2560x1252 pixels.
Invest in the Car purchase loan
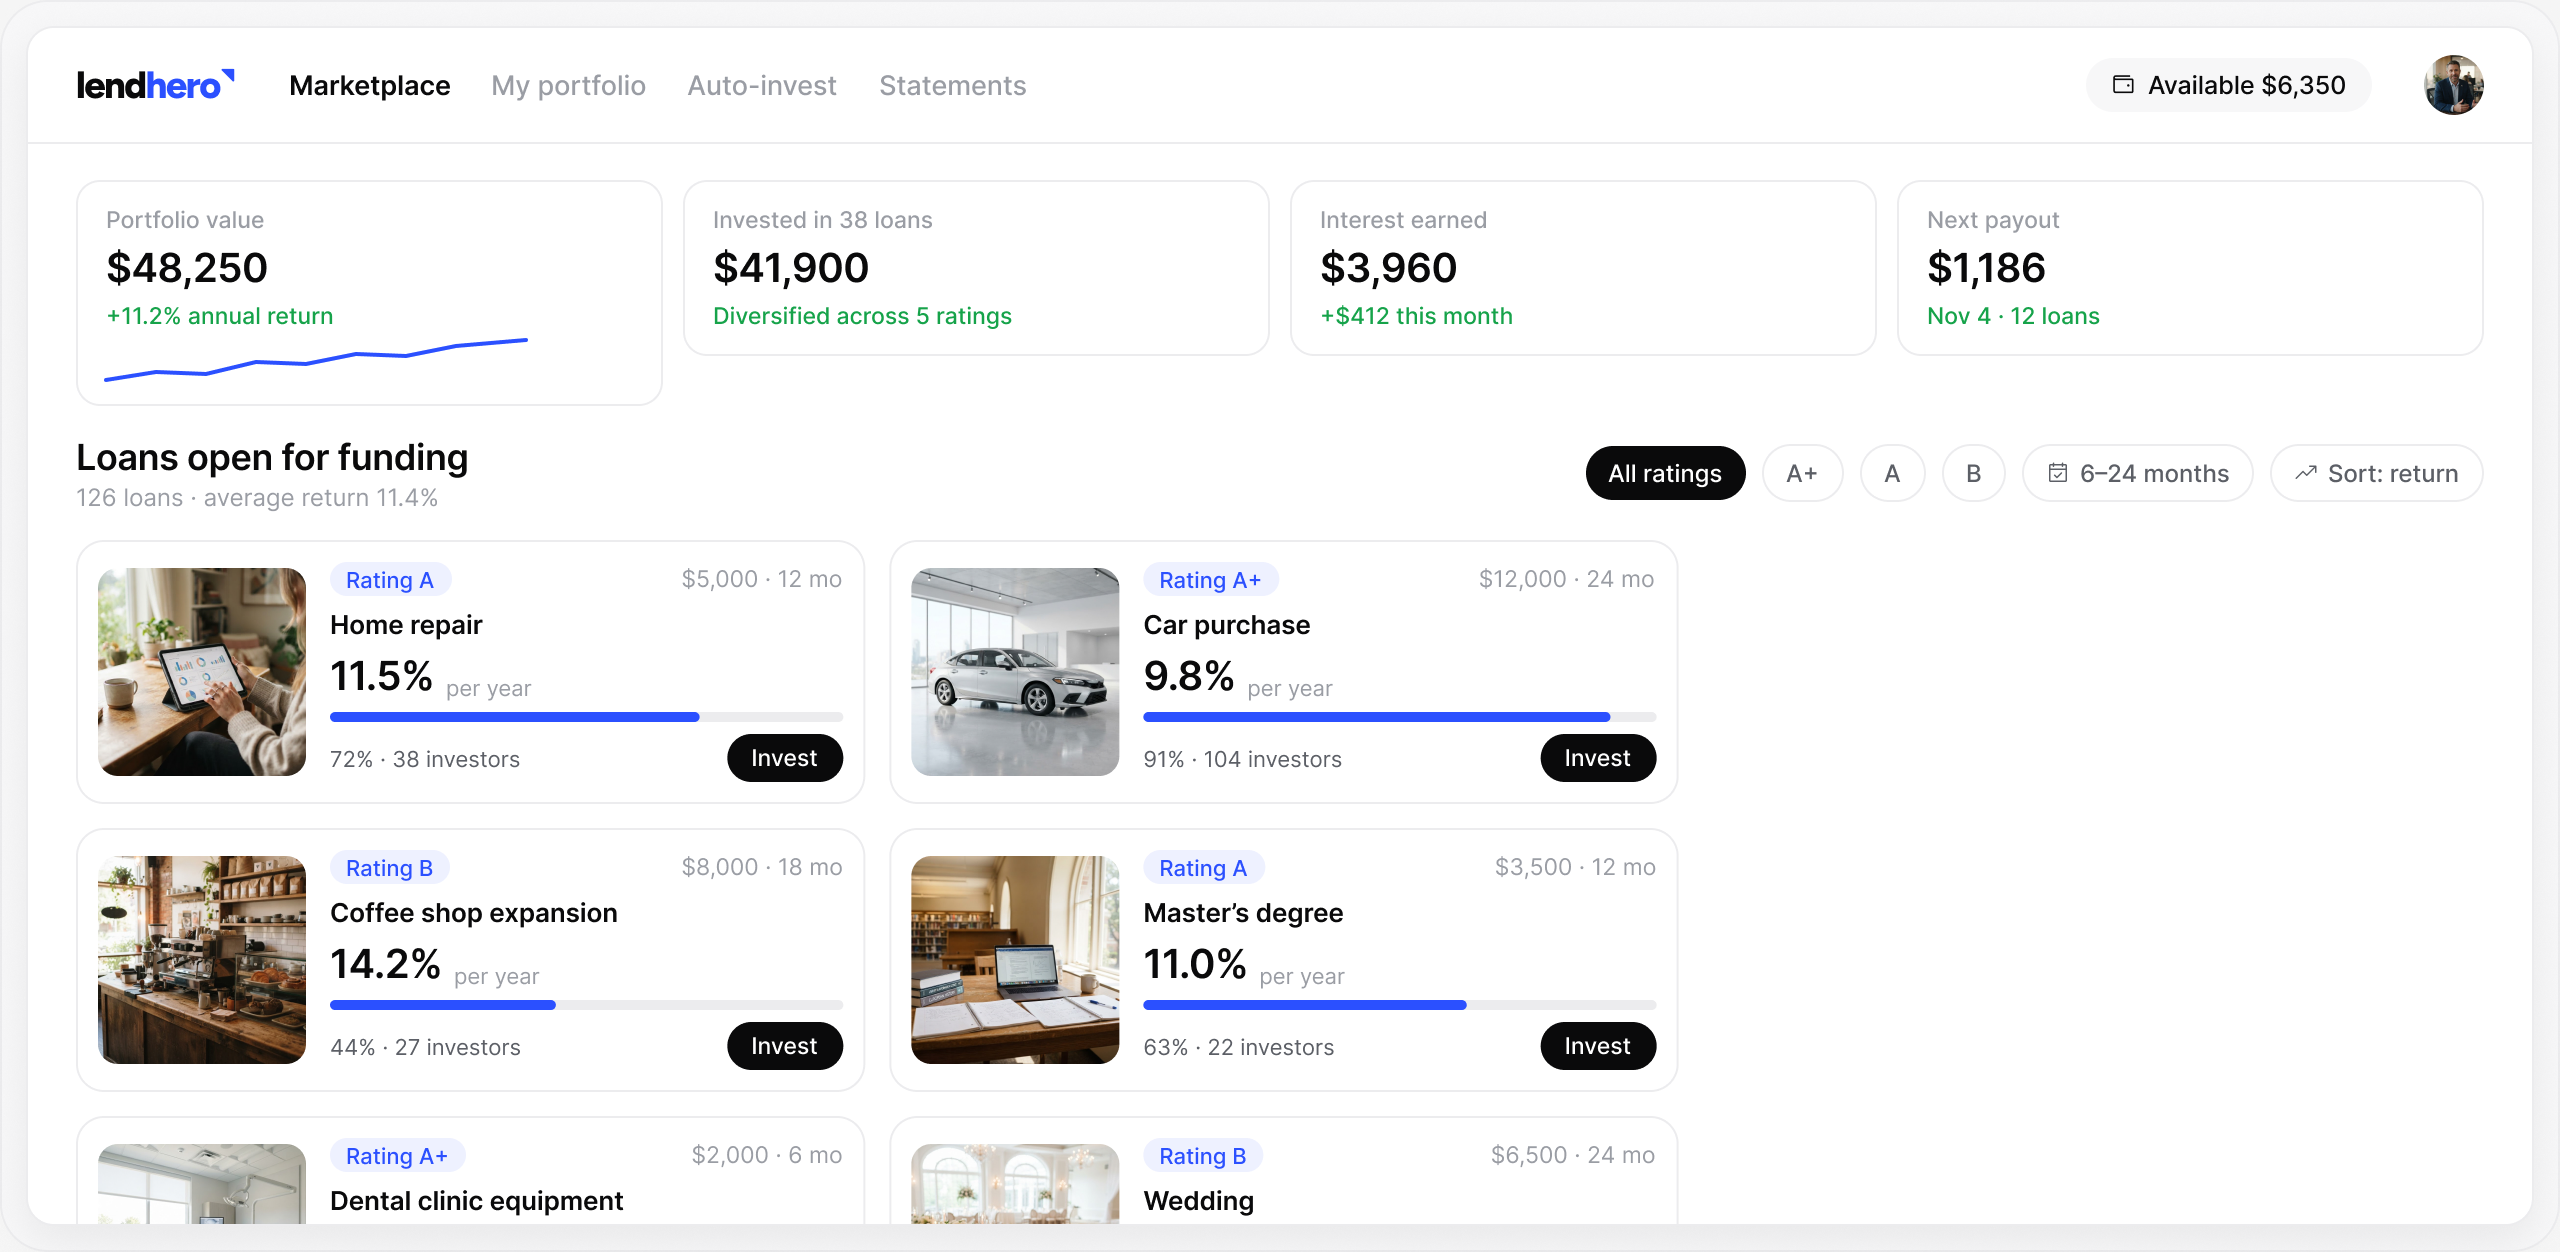coord(1597,758)
